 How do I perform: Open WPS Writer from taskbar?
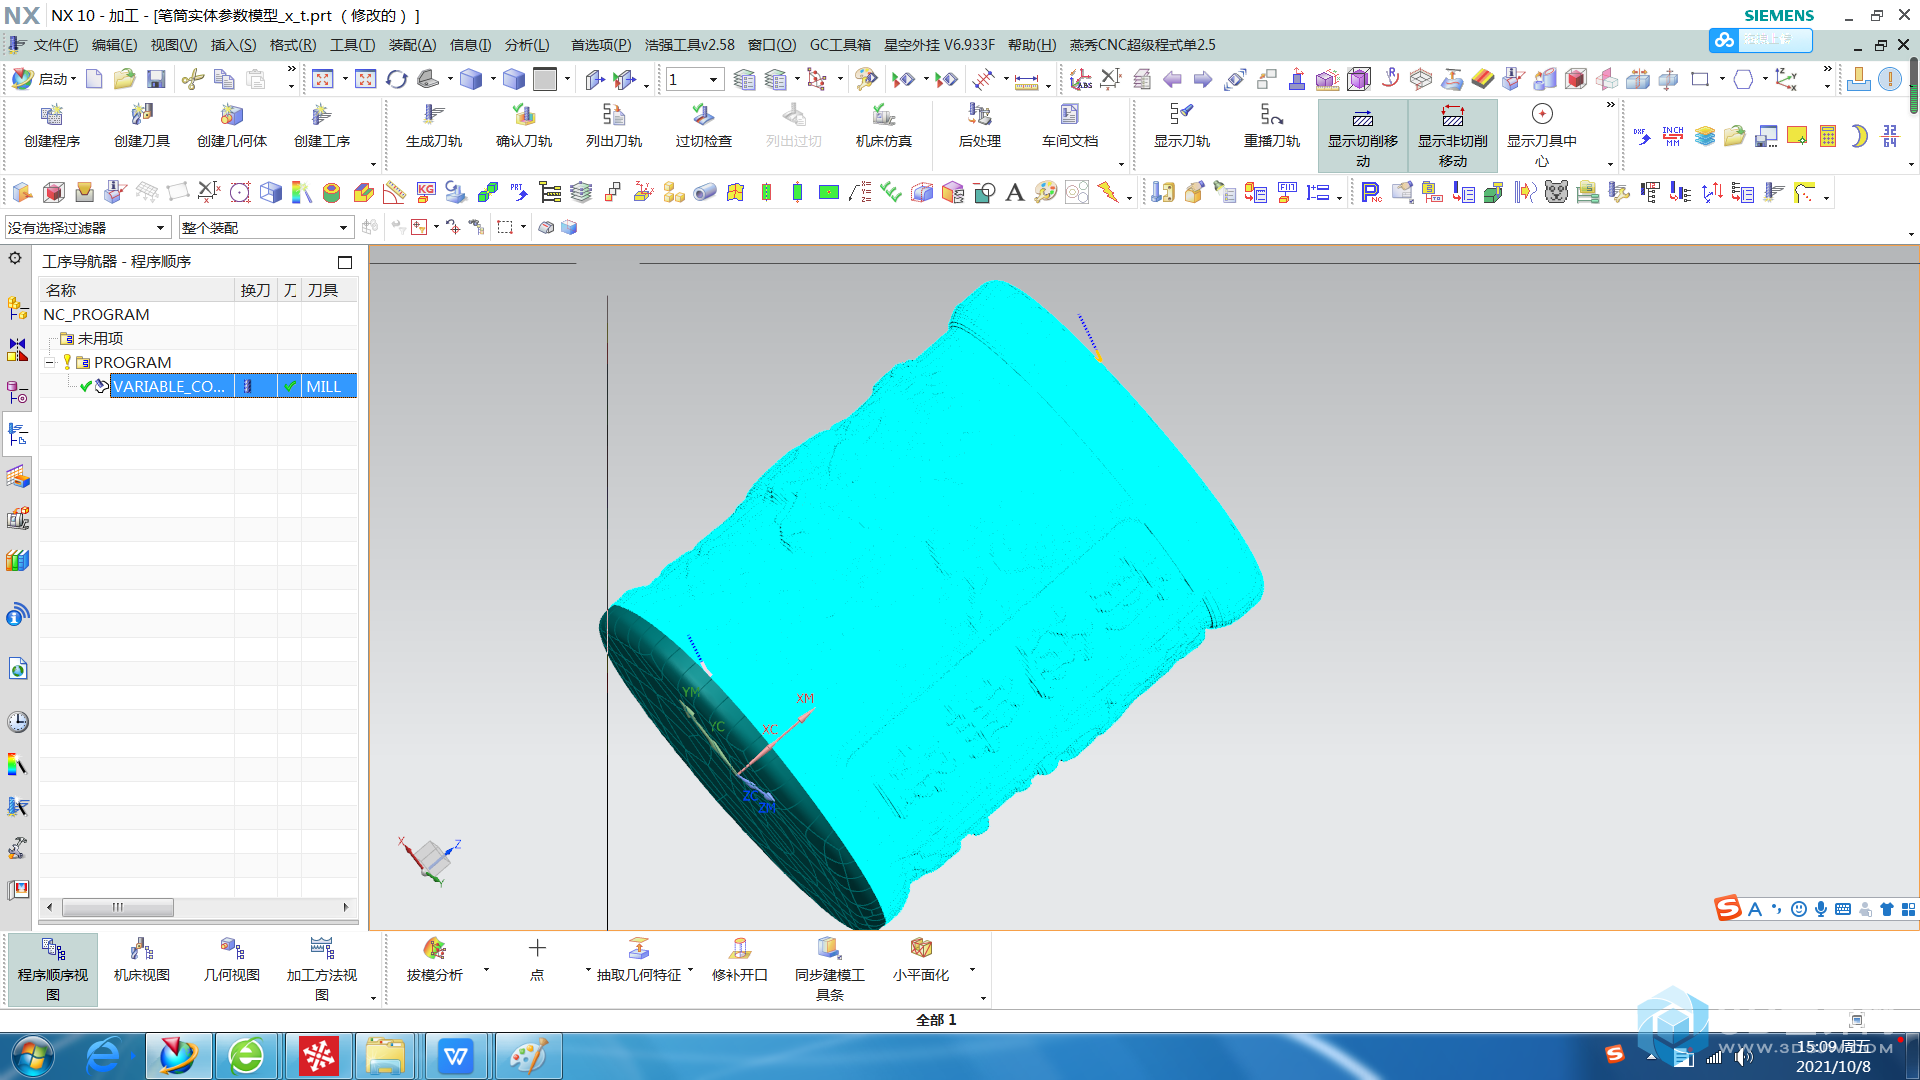[457, 1056]
